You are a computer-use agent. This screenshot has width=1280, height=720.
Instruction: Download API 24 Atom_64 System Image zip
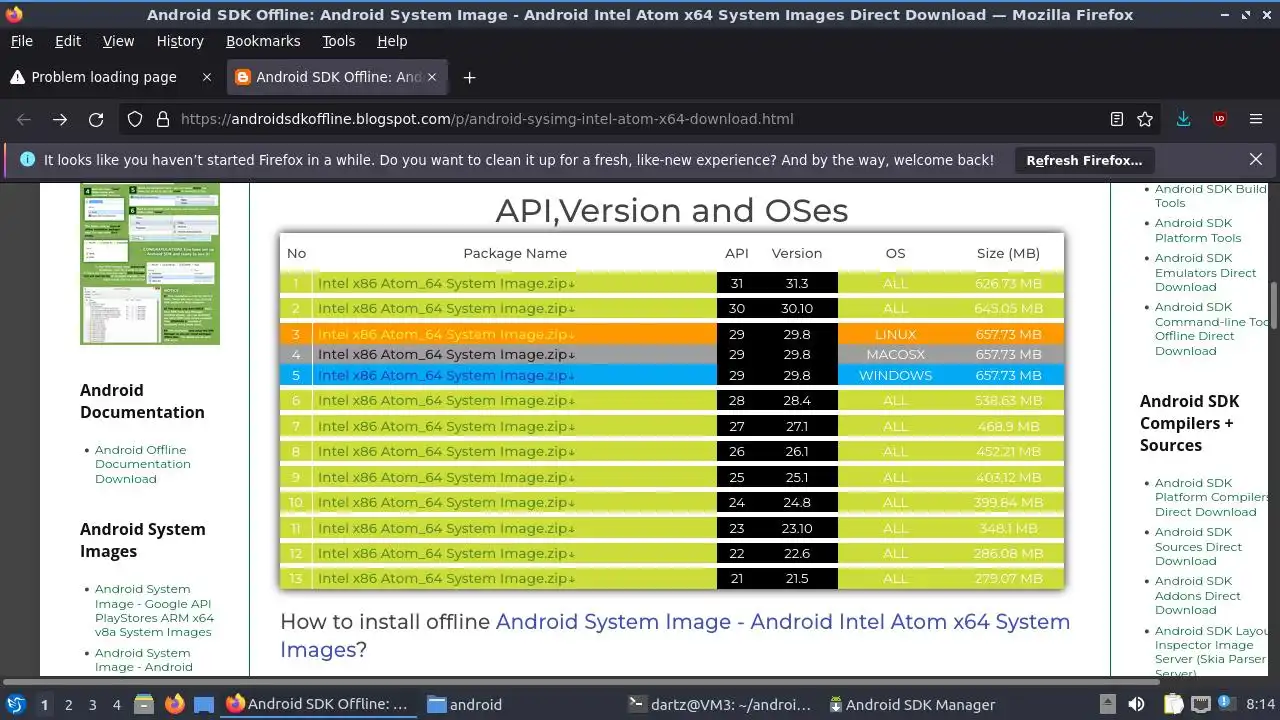point(446,502)
